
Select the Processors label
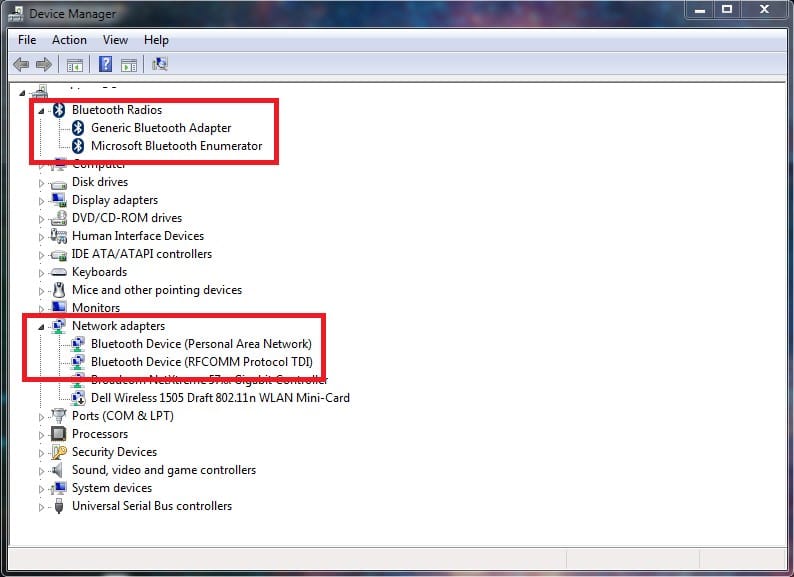click(100, 434)
